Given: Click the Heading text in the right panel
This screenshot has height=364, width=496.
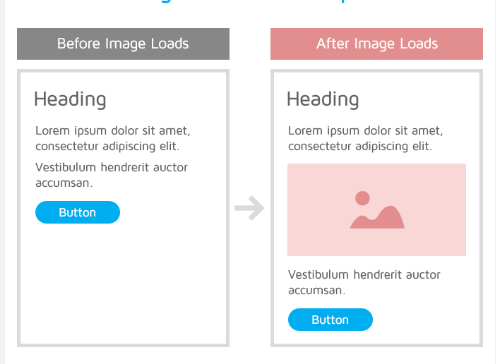Looking at the screenshot, I should click(323, 100).
